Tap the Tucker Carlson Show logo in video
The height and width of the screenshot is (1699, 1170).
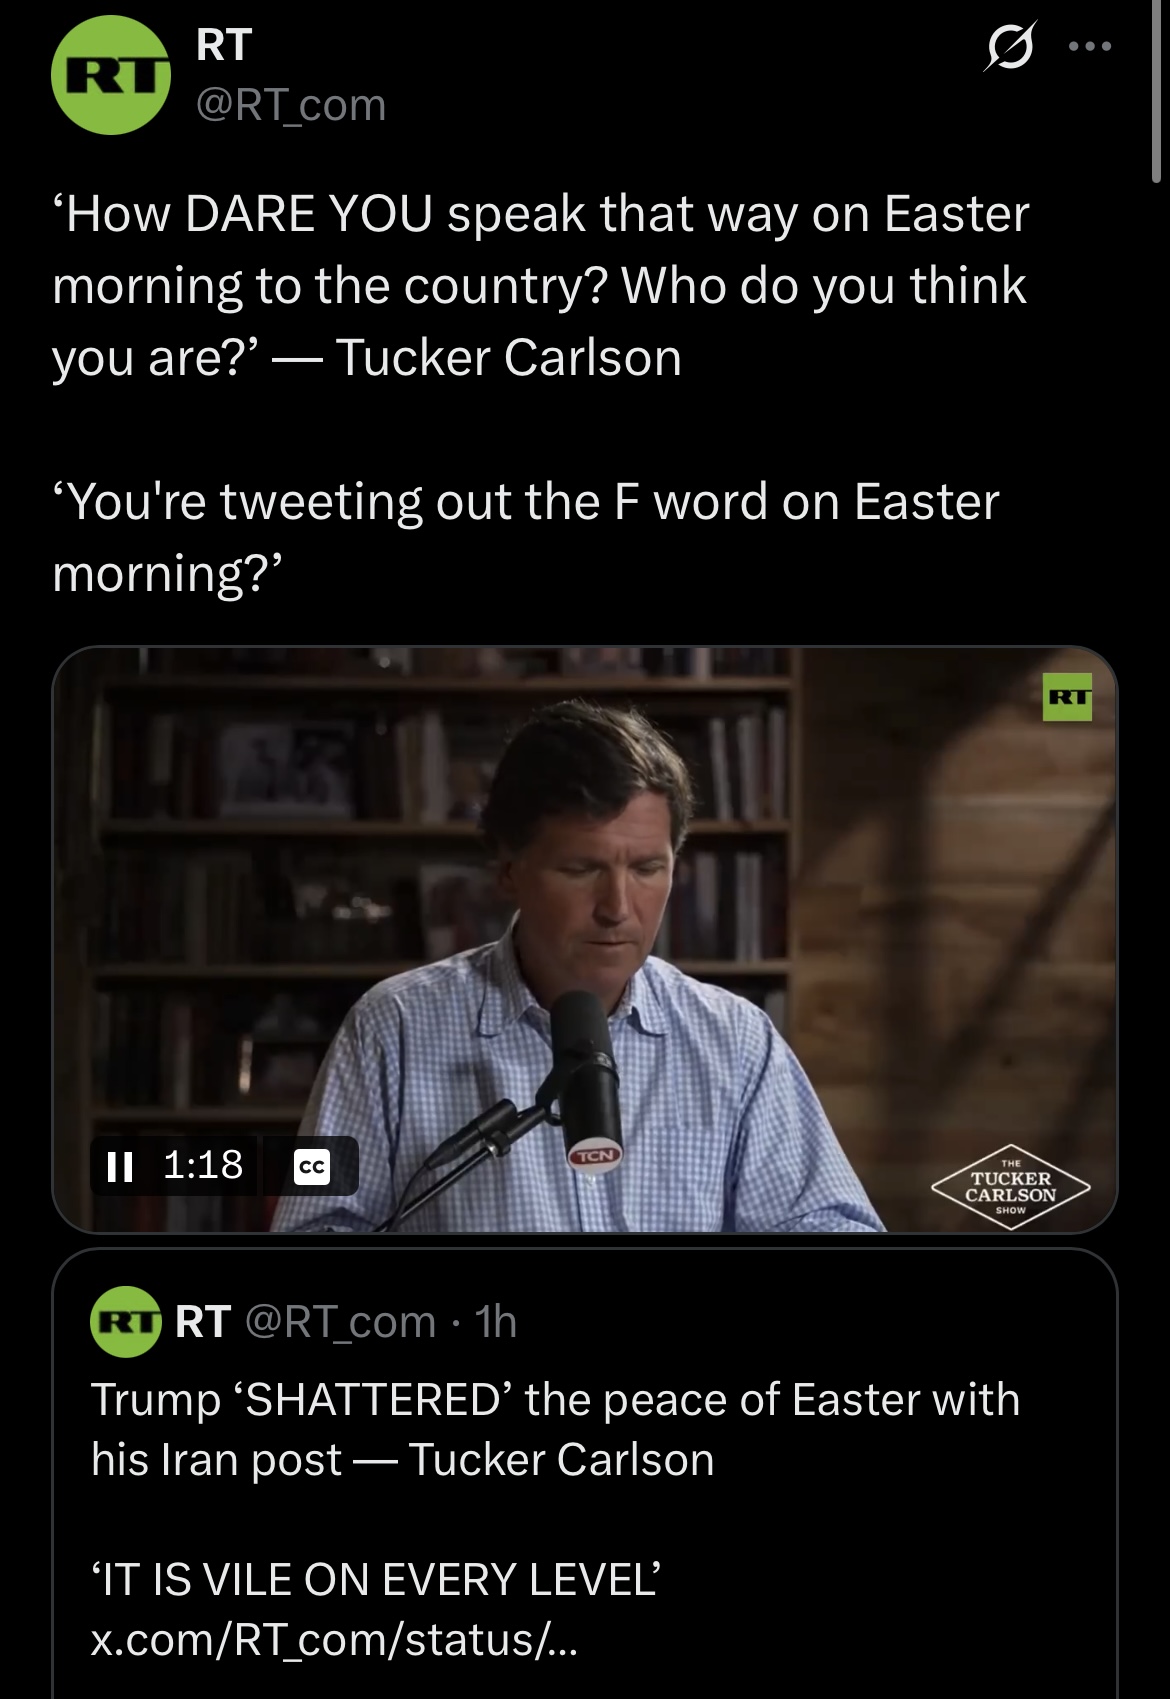pyautogui.click(x=1010, y=1187)
